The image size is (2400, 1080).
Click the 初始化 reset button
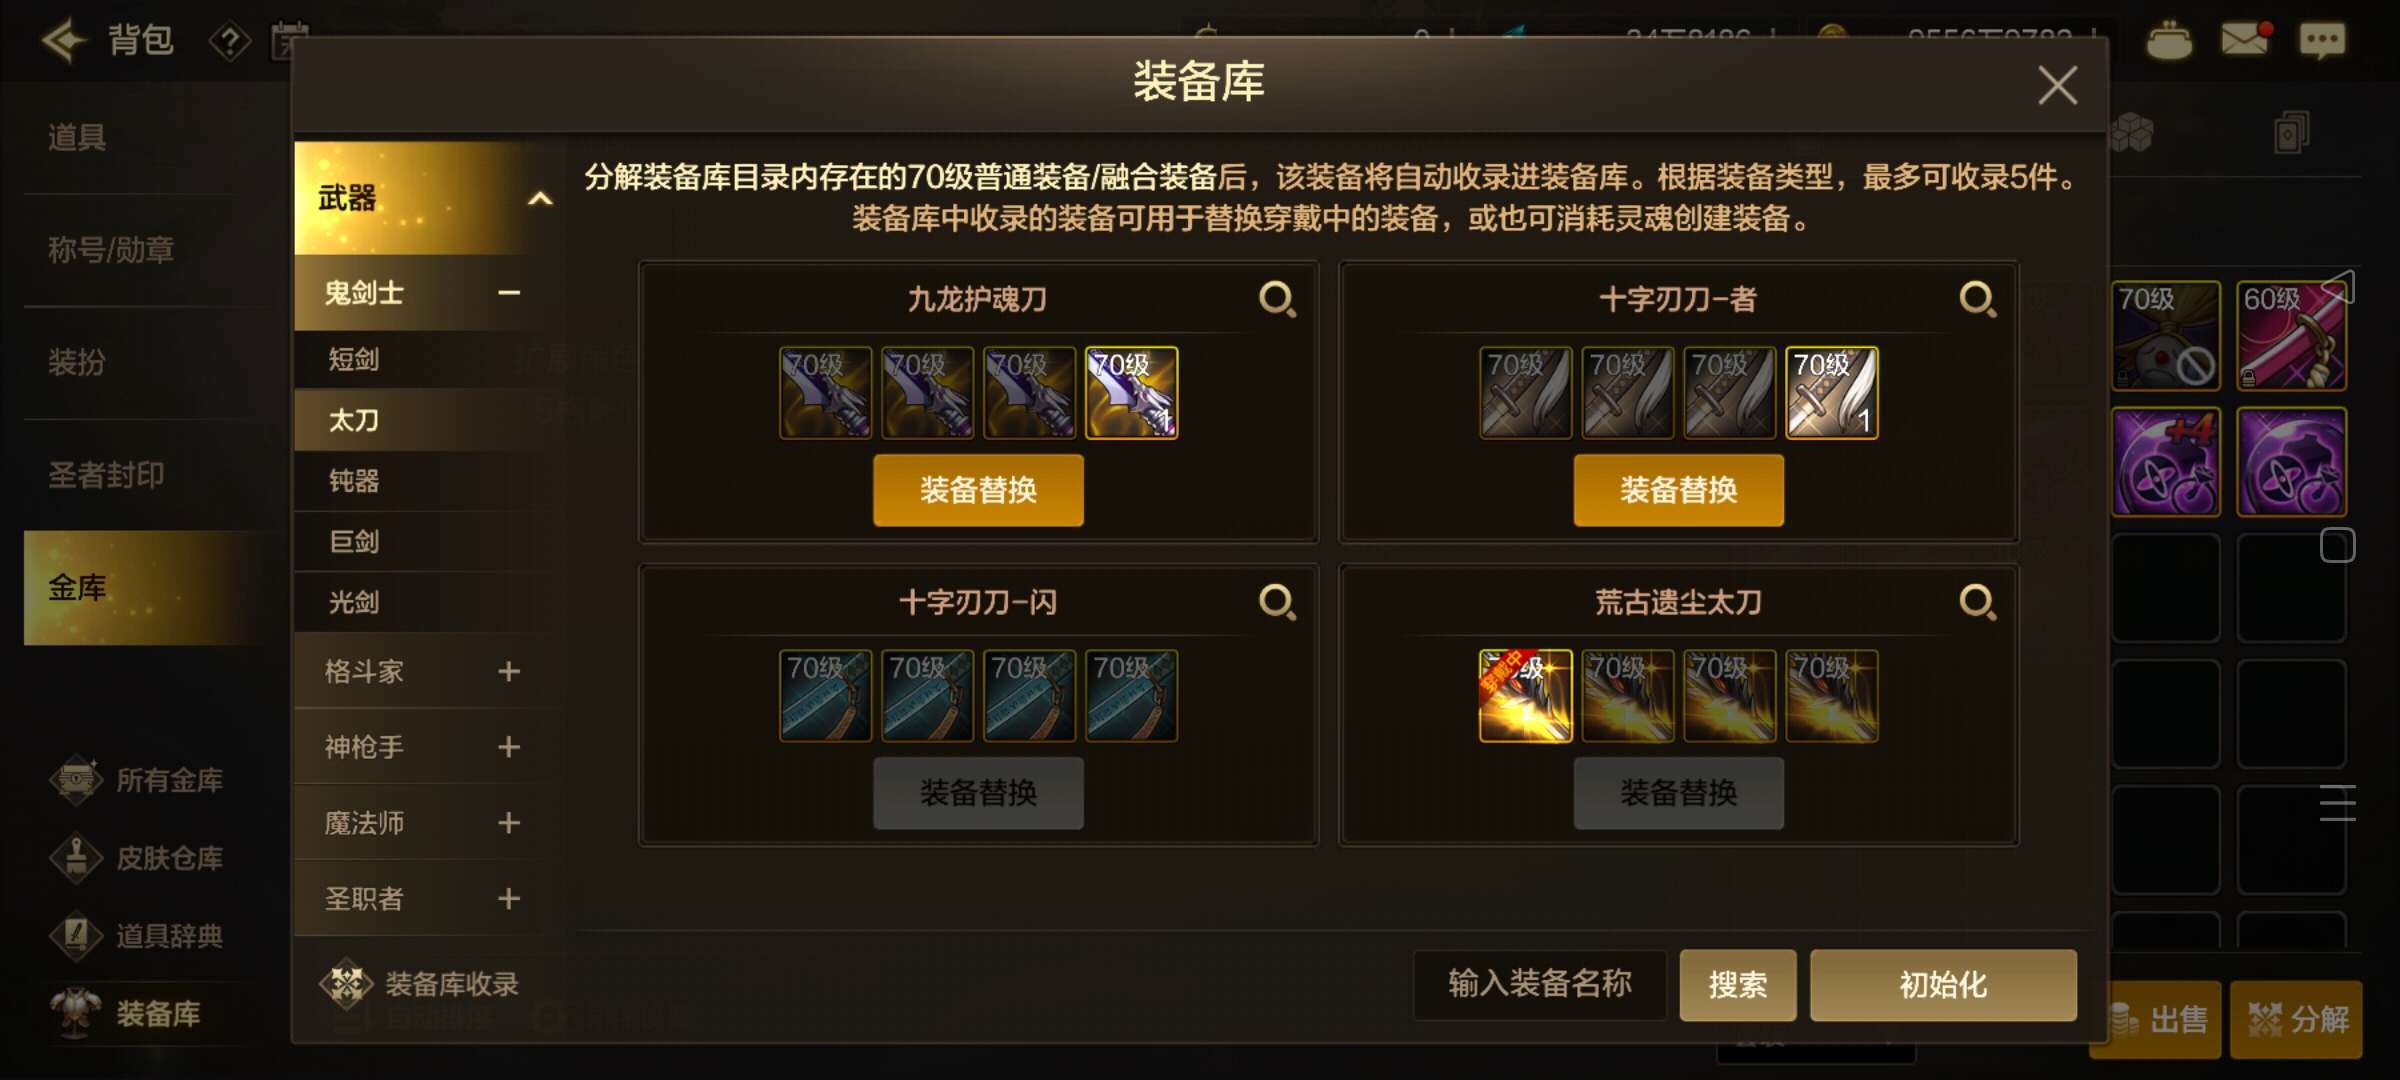pos(1943,985)
